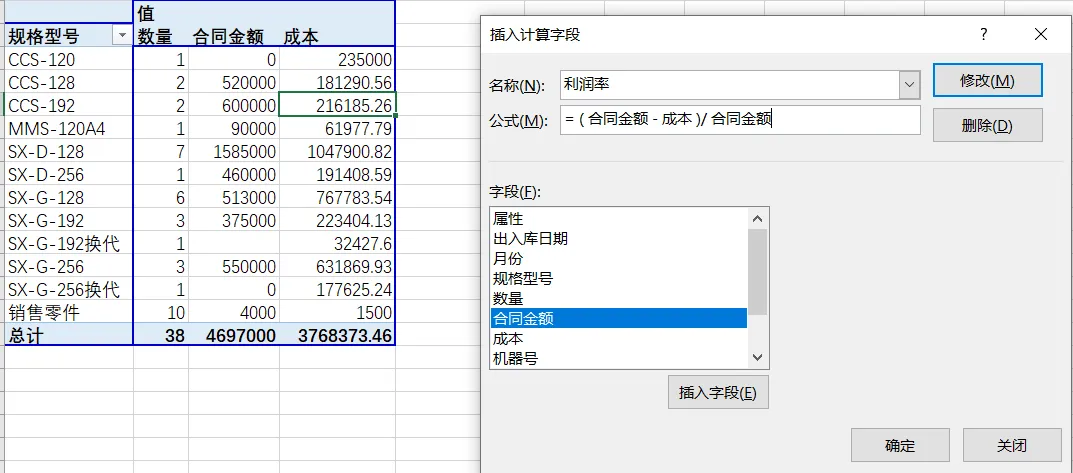The image size is (1073, 473).
Task: Confirm with the 确定 button
Action: coord(900,445)
